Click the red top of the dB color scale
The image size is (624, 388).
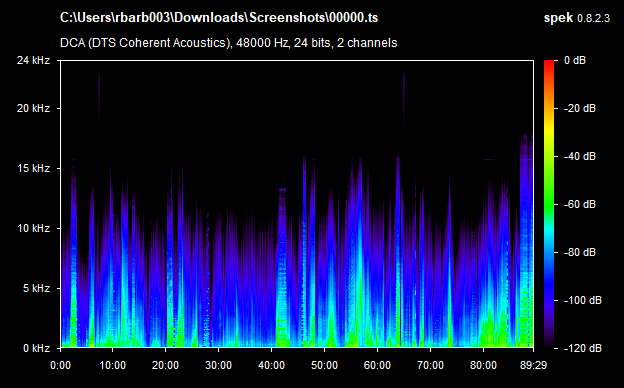point(549,64)
